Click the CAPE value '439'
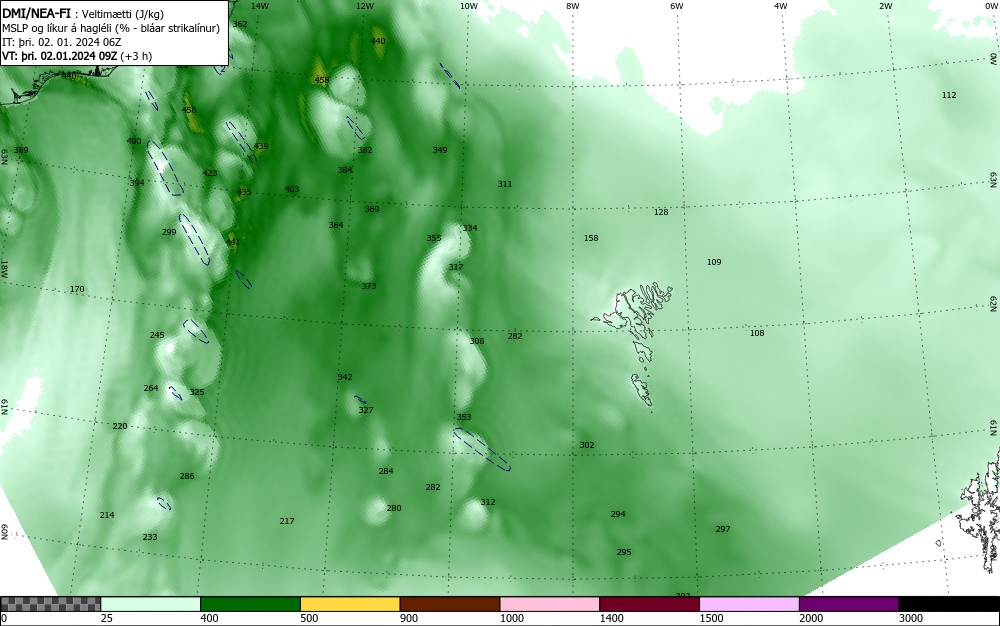This screenshot has height=626, width=1000. tap(261, 146)
